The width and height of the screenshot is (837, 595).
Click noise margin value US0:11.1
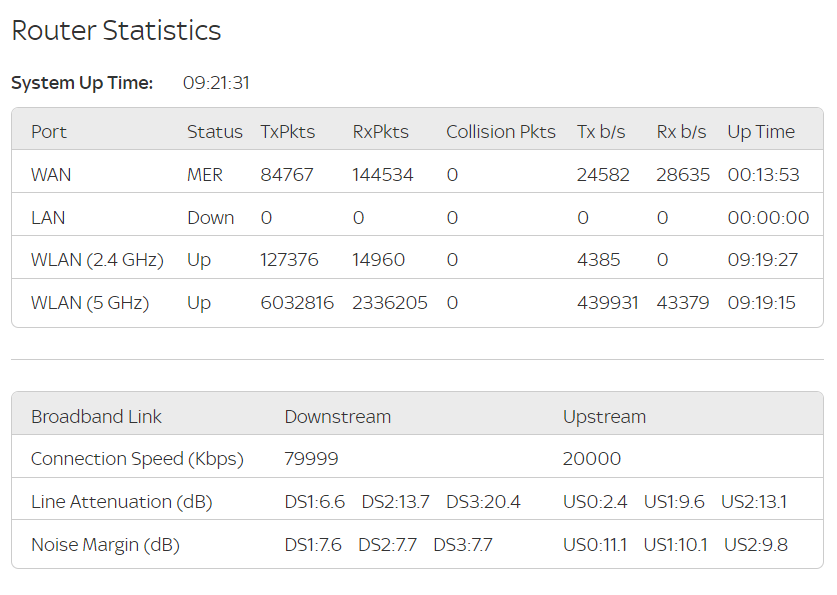(x=595, y=545)
